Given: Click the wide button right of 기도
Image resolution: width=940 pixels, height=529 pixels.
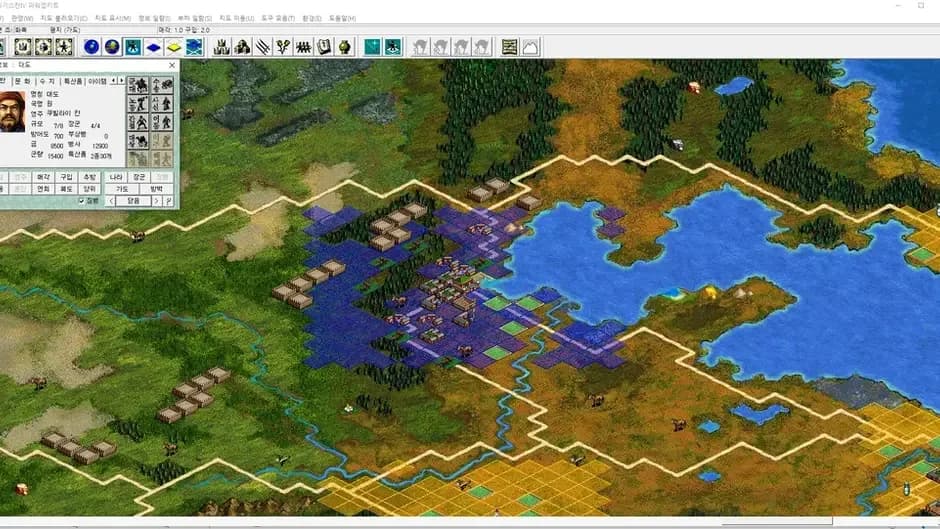Looking at the screenshot, I should tap(156, 189).
